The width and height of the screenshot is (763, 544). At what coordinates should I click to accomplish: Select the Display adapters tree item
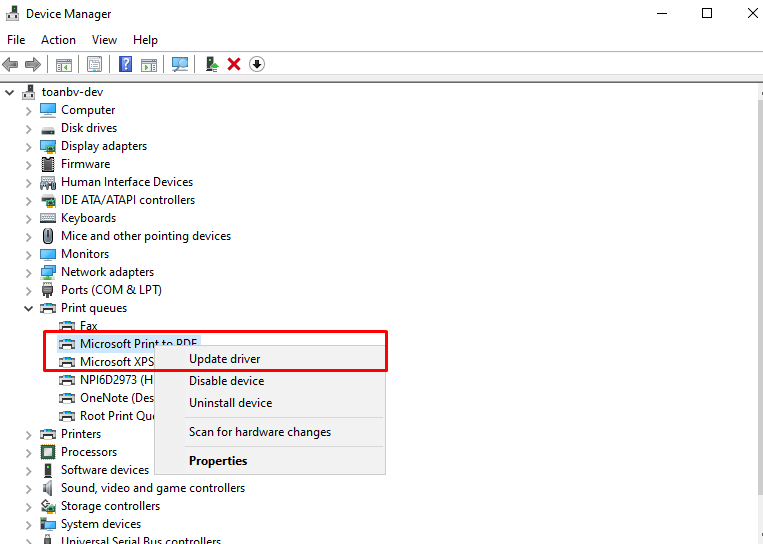coord(103,146)
